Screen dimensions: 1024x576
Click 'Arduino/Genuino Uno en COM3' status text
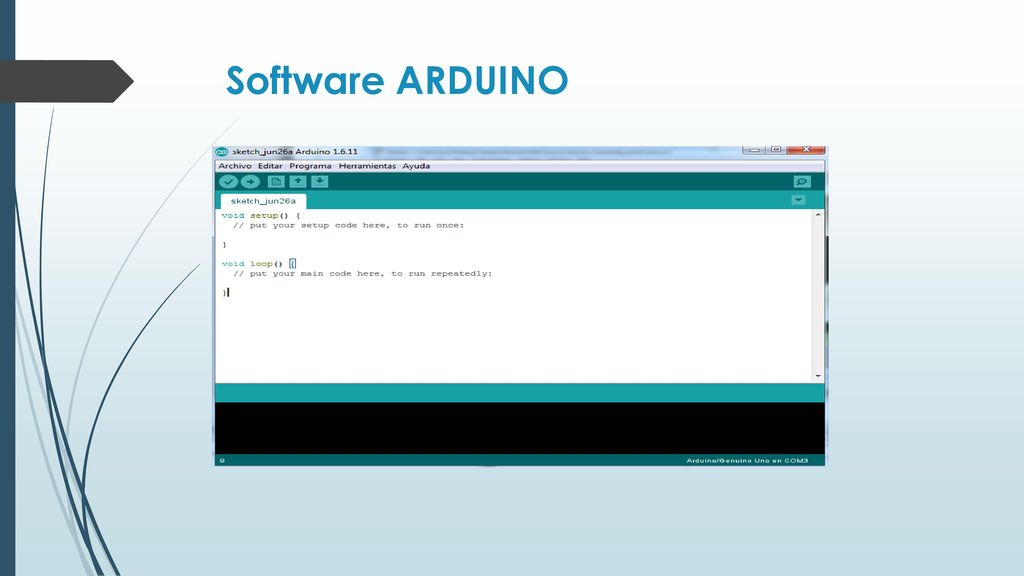click(x=747, y=460)
